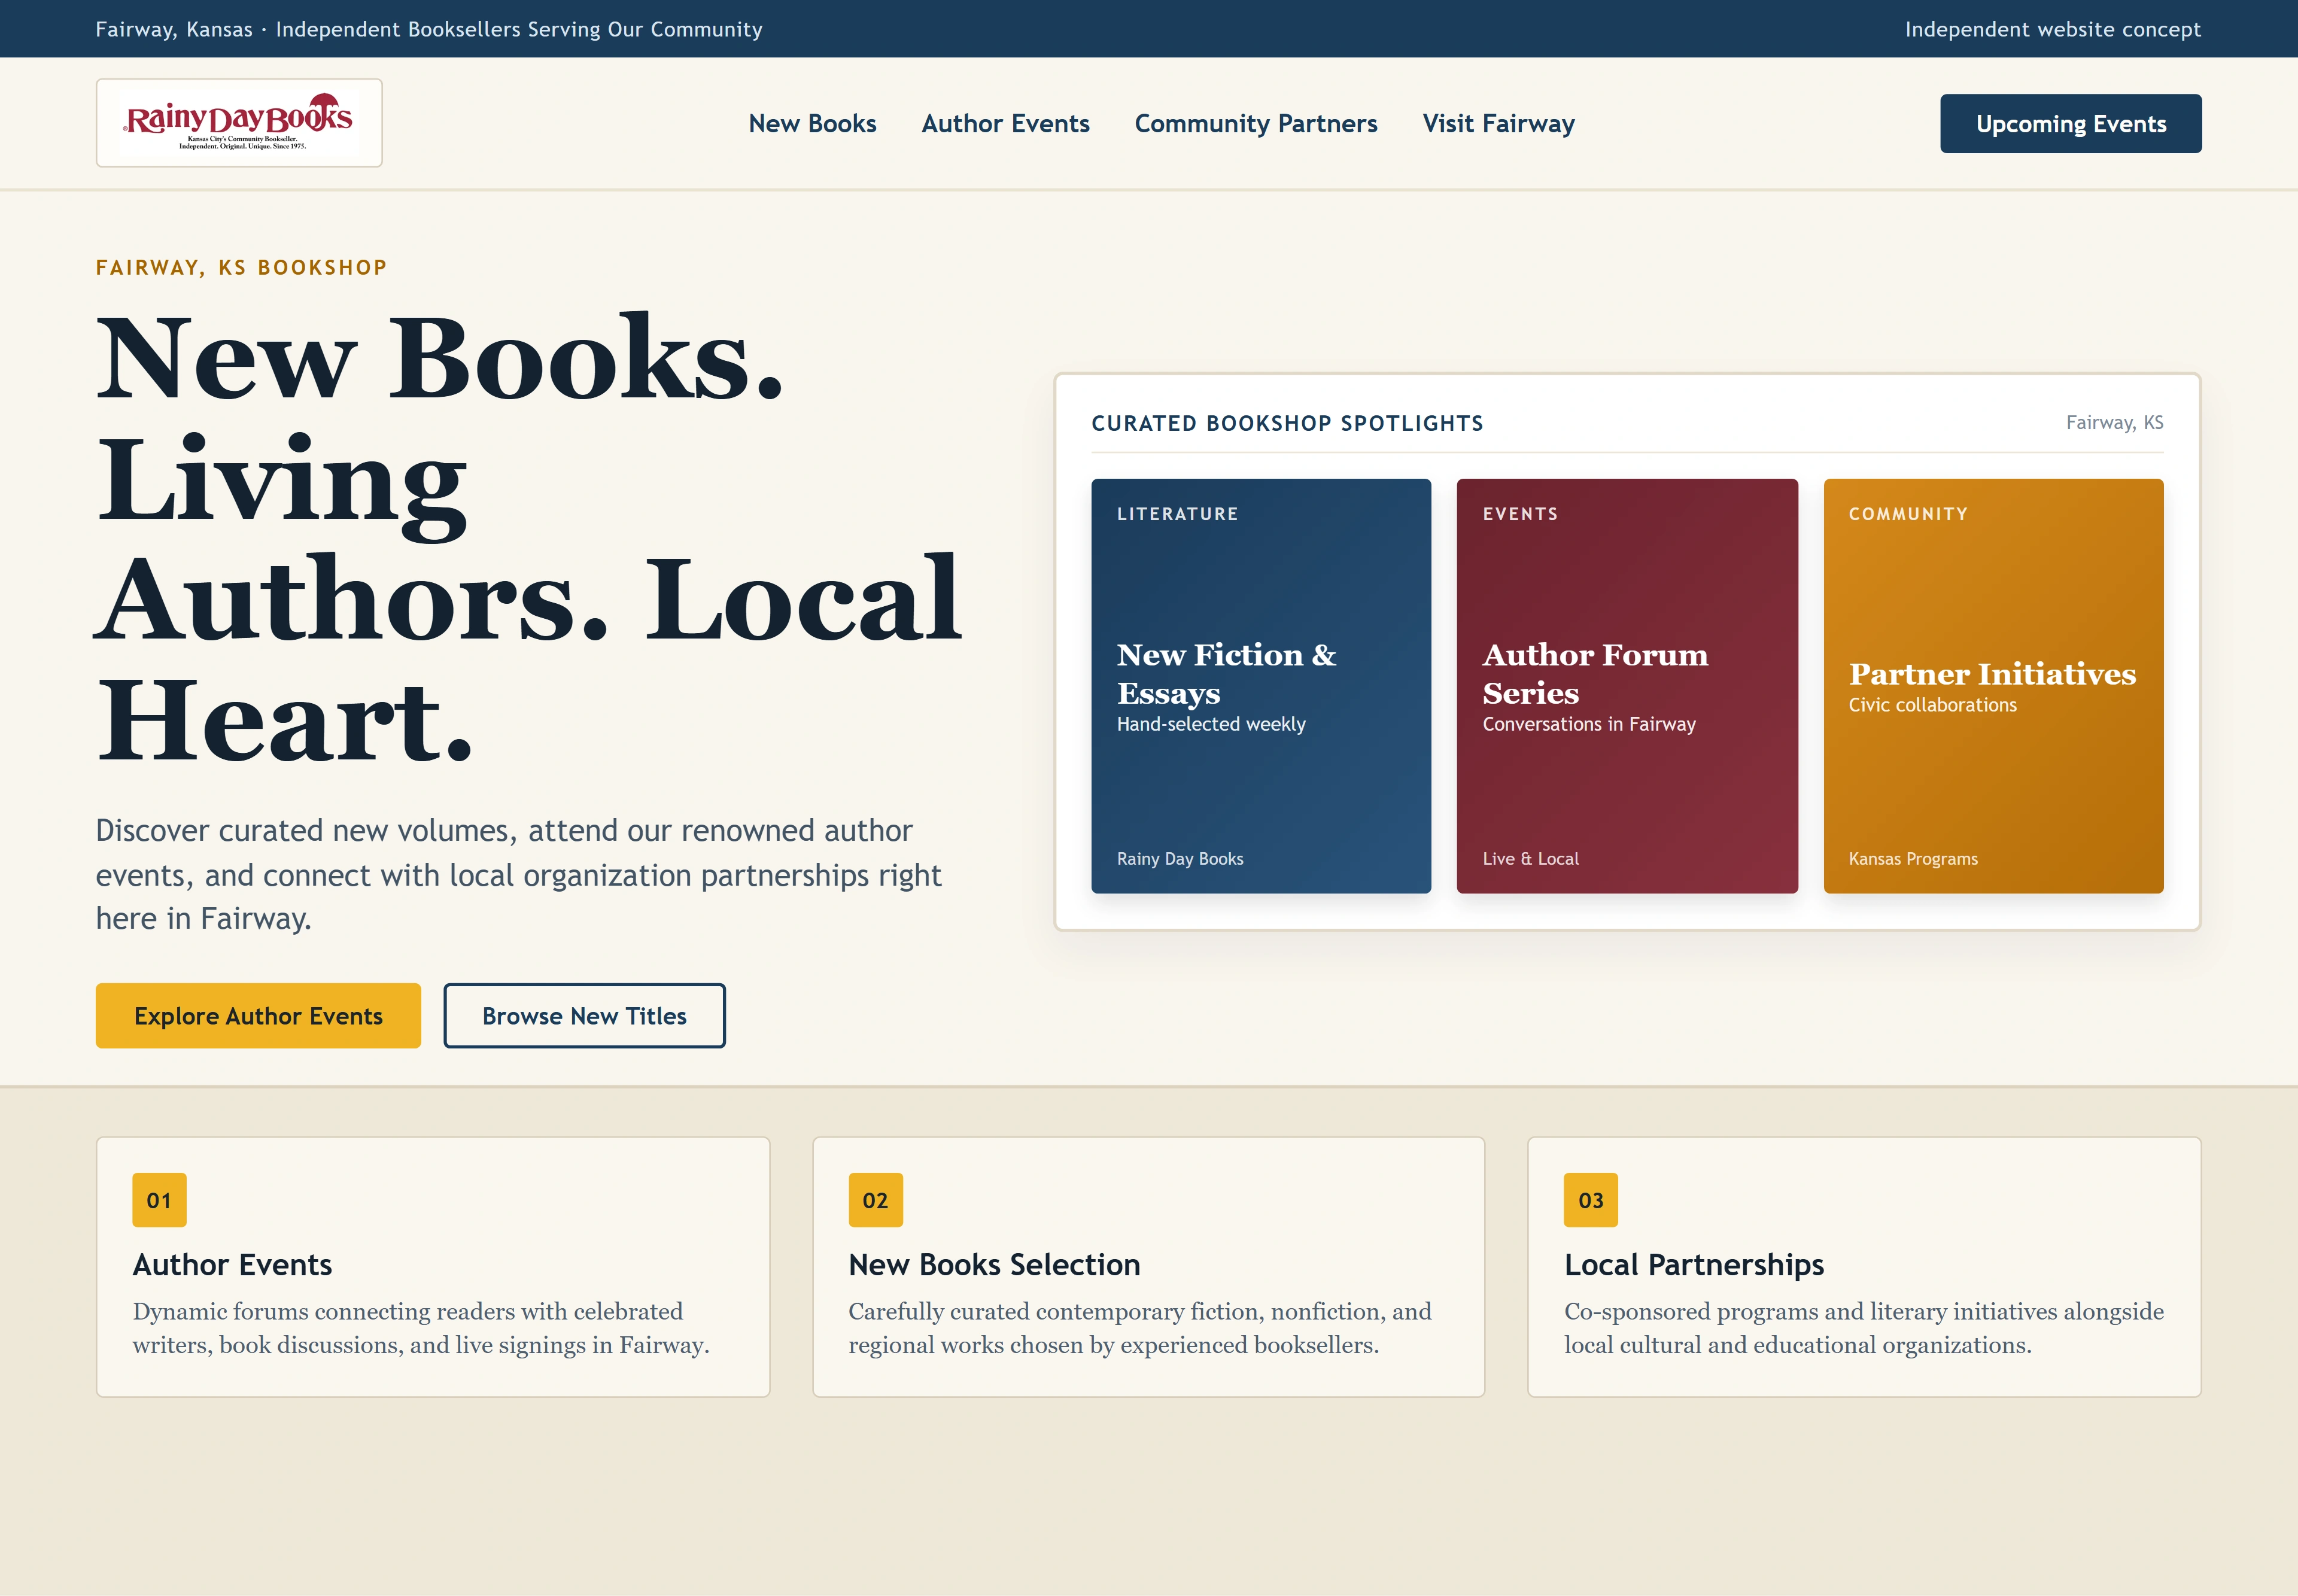
Task: Select the Author Events feature heading
Action: 232,1264
